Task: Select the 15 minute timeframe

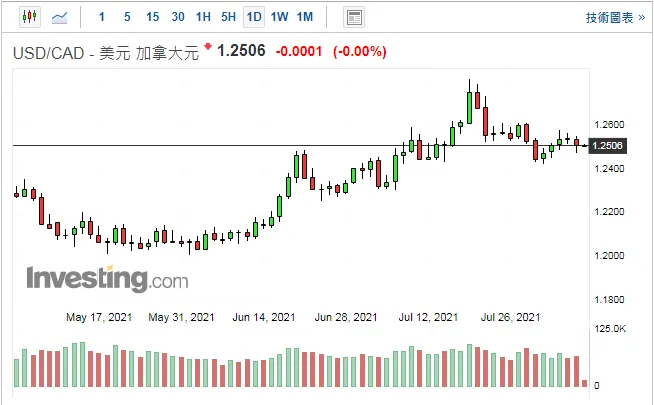Action: point(153,17)
